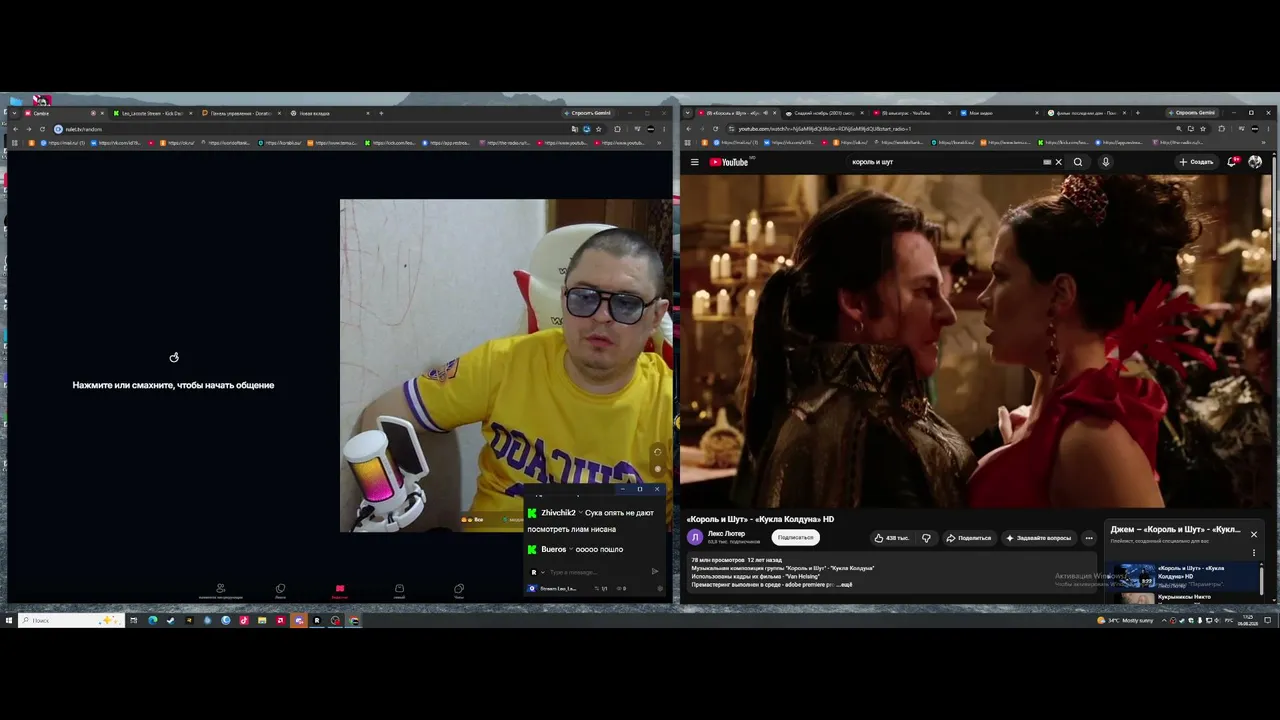Click the Лекс Лютер channel name
The height and width of the screenshot is (720, 1280).
pos(726,534)
